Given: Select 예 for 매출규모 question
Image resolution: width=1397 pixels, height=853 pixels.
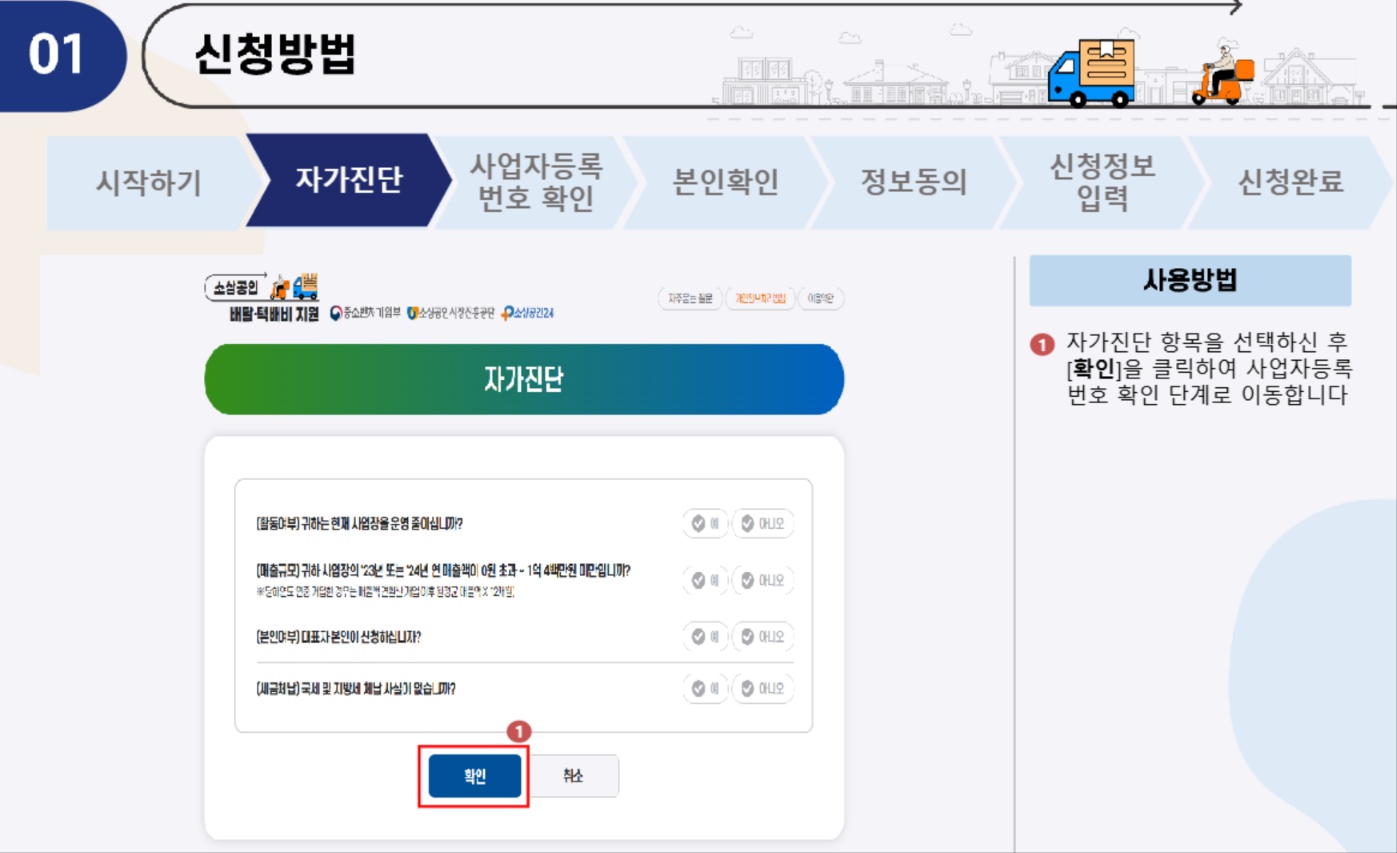Looking at the screenshot, I should coord(706,580).
